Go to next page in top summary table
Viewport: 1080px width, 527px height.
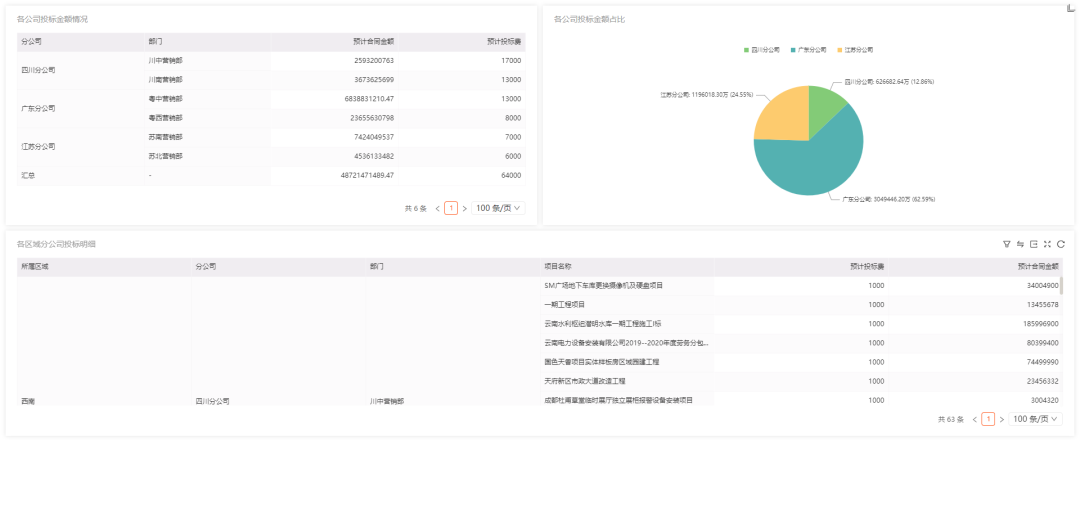pyautogui.click(x=464, y=208)
